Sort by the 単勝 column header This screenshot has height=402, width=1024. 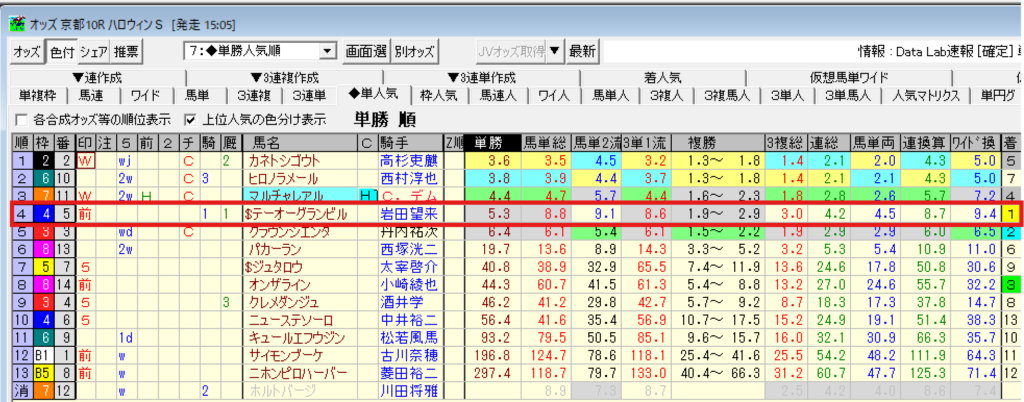click(x=492, y=142)
